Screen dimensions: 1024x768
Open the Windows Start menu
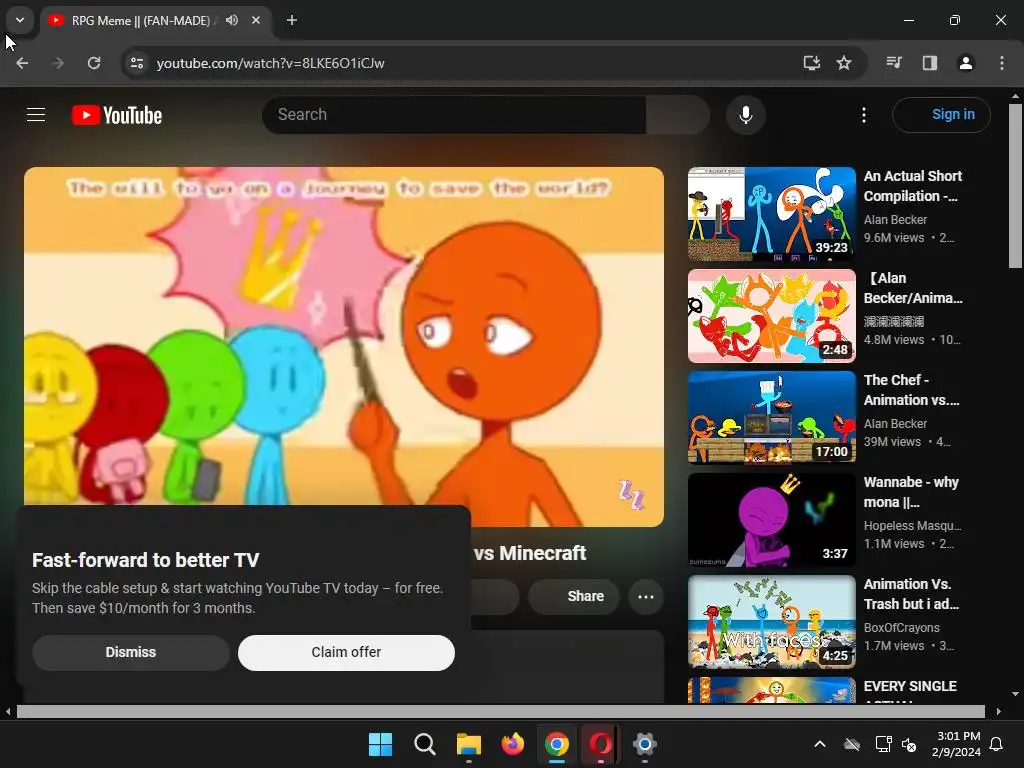pyautogui.click(x=380, y=744)
